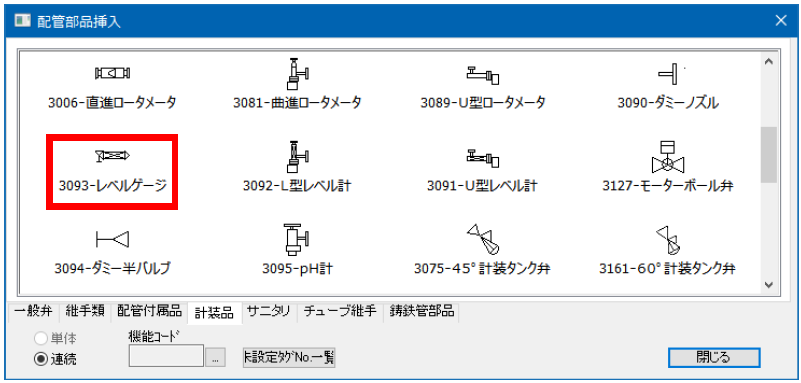
Task: Switch to the サニタリ tab
Action: (x=269, y=311)
